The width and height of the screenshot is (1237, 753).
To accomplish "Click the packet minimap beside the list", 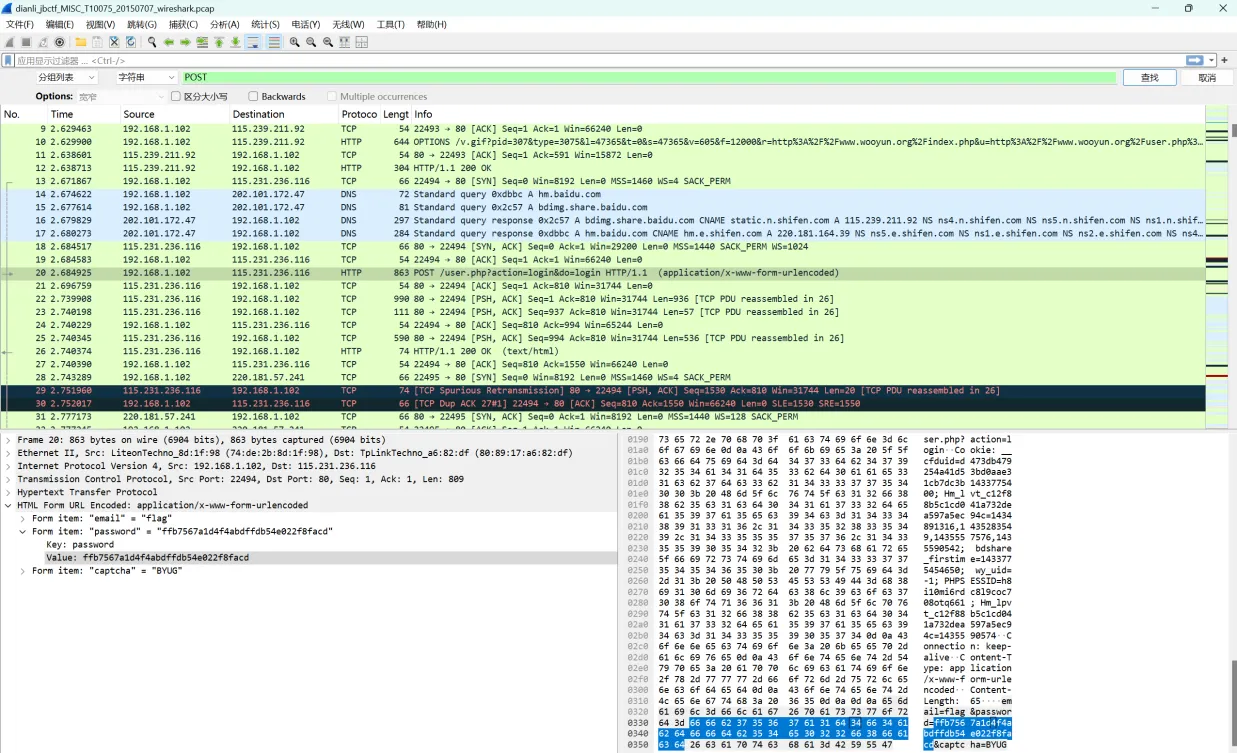I will tap(1216, 267).
